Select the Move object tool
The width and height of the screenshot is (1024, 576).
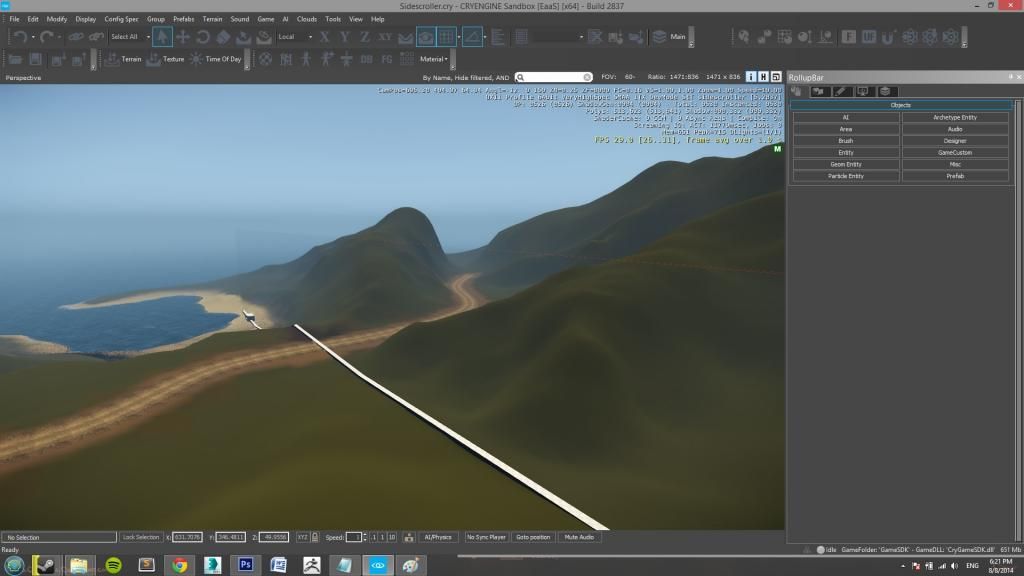[183, 37]
